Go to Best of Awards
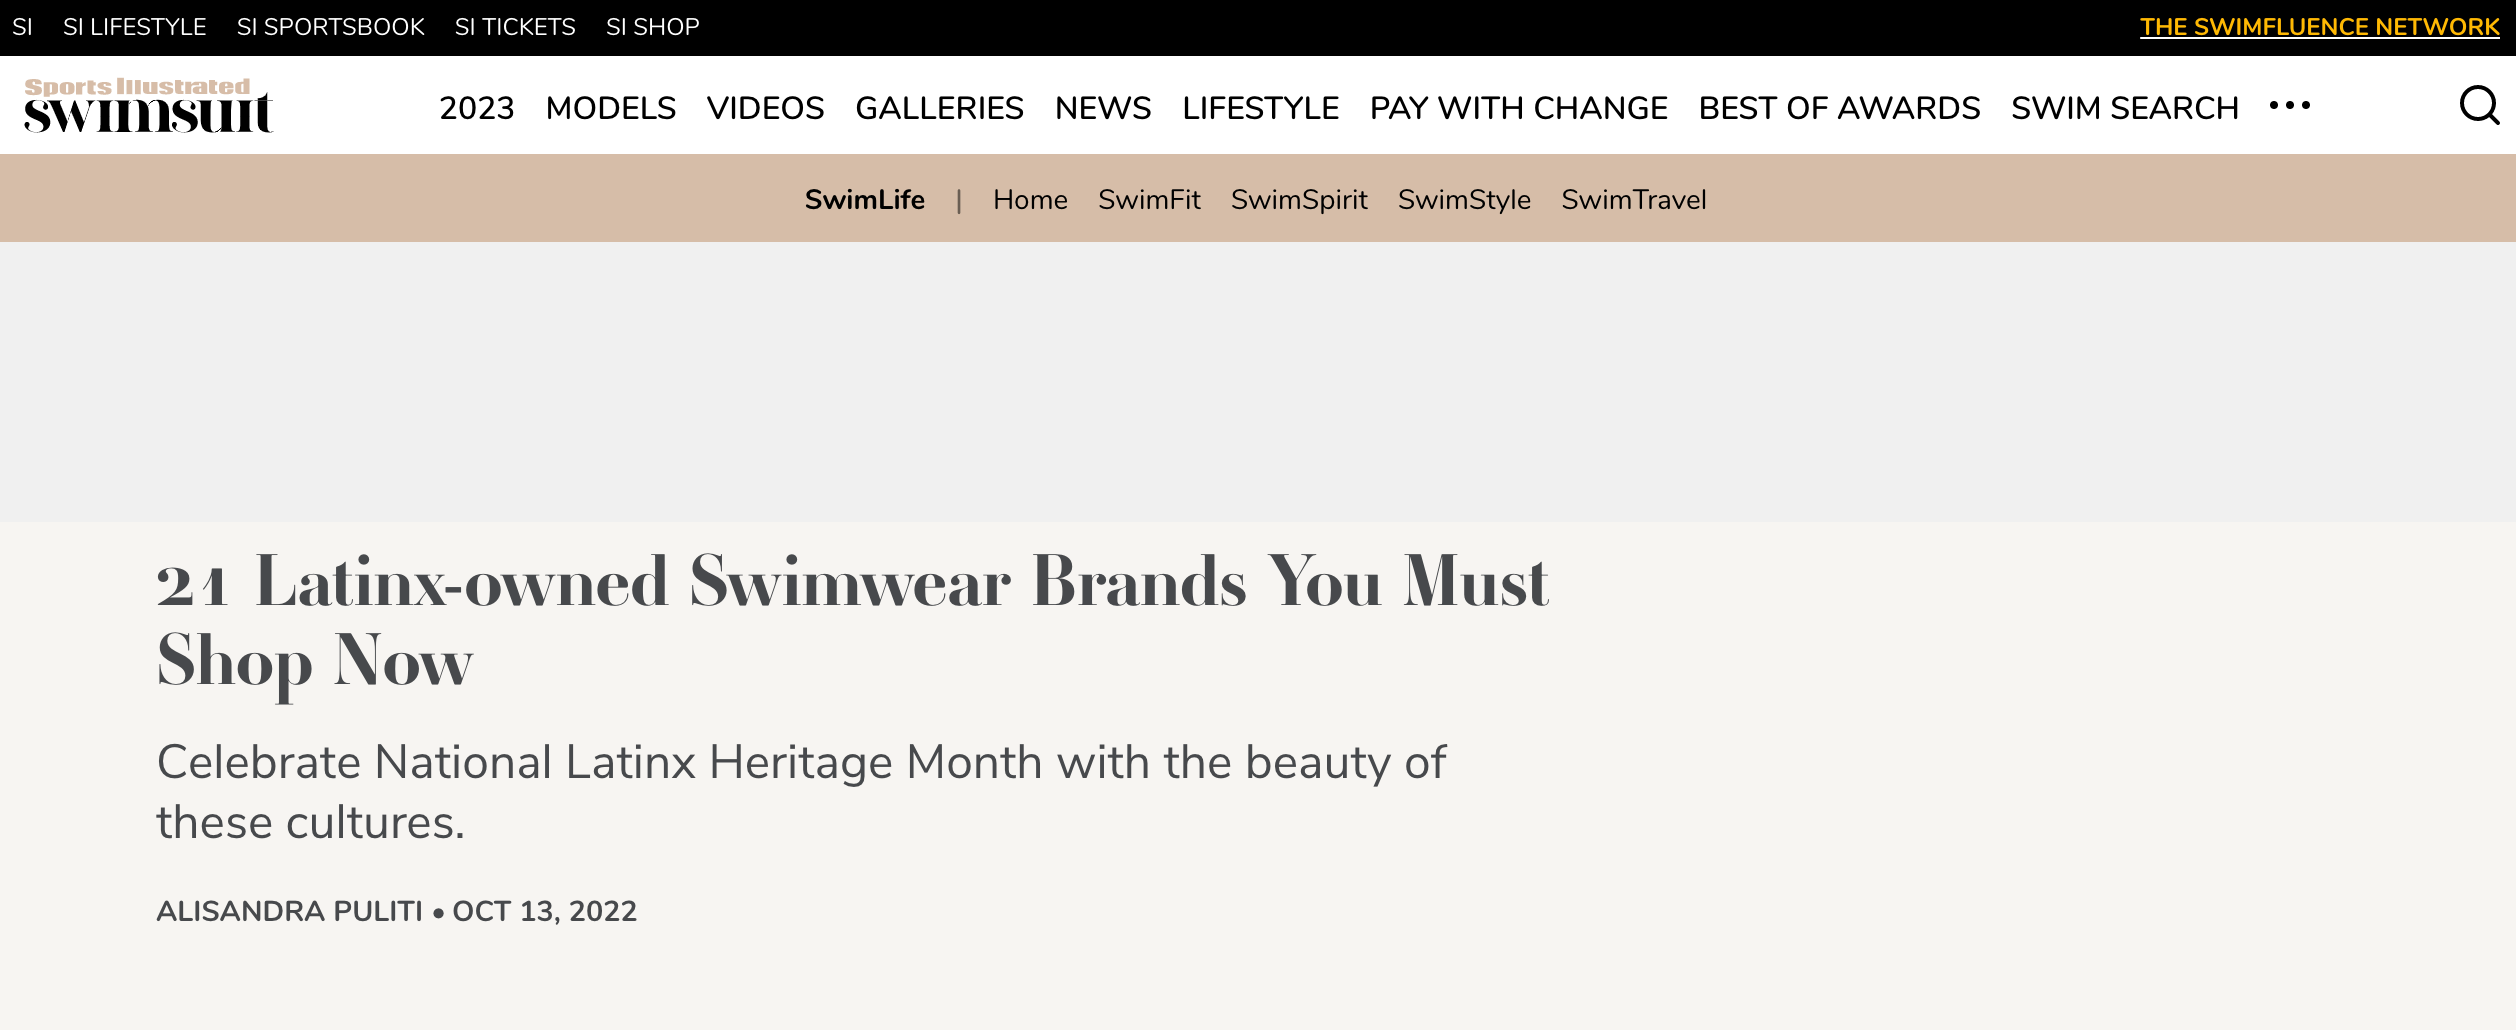2516x1030 pixels. pyautogui.click(x=1839, y=108)
